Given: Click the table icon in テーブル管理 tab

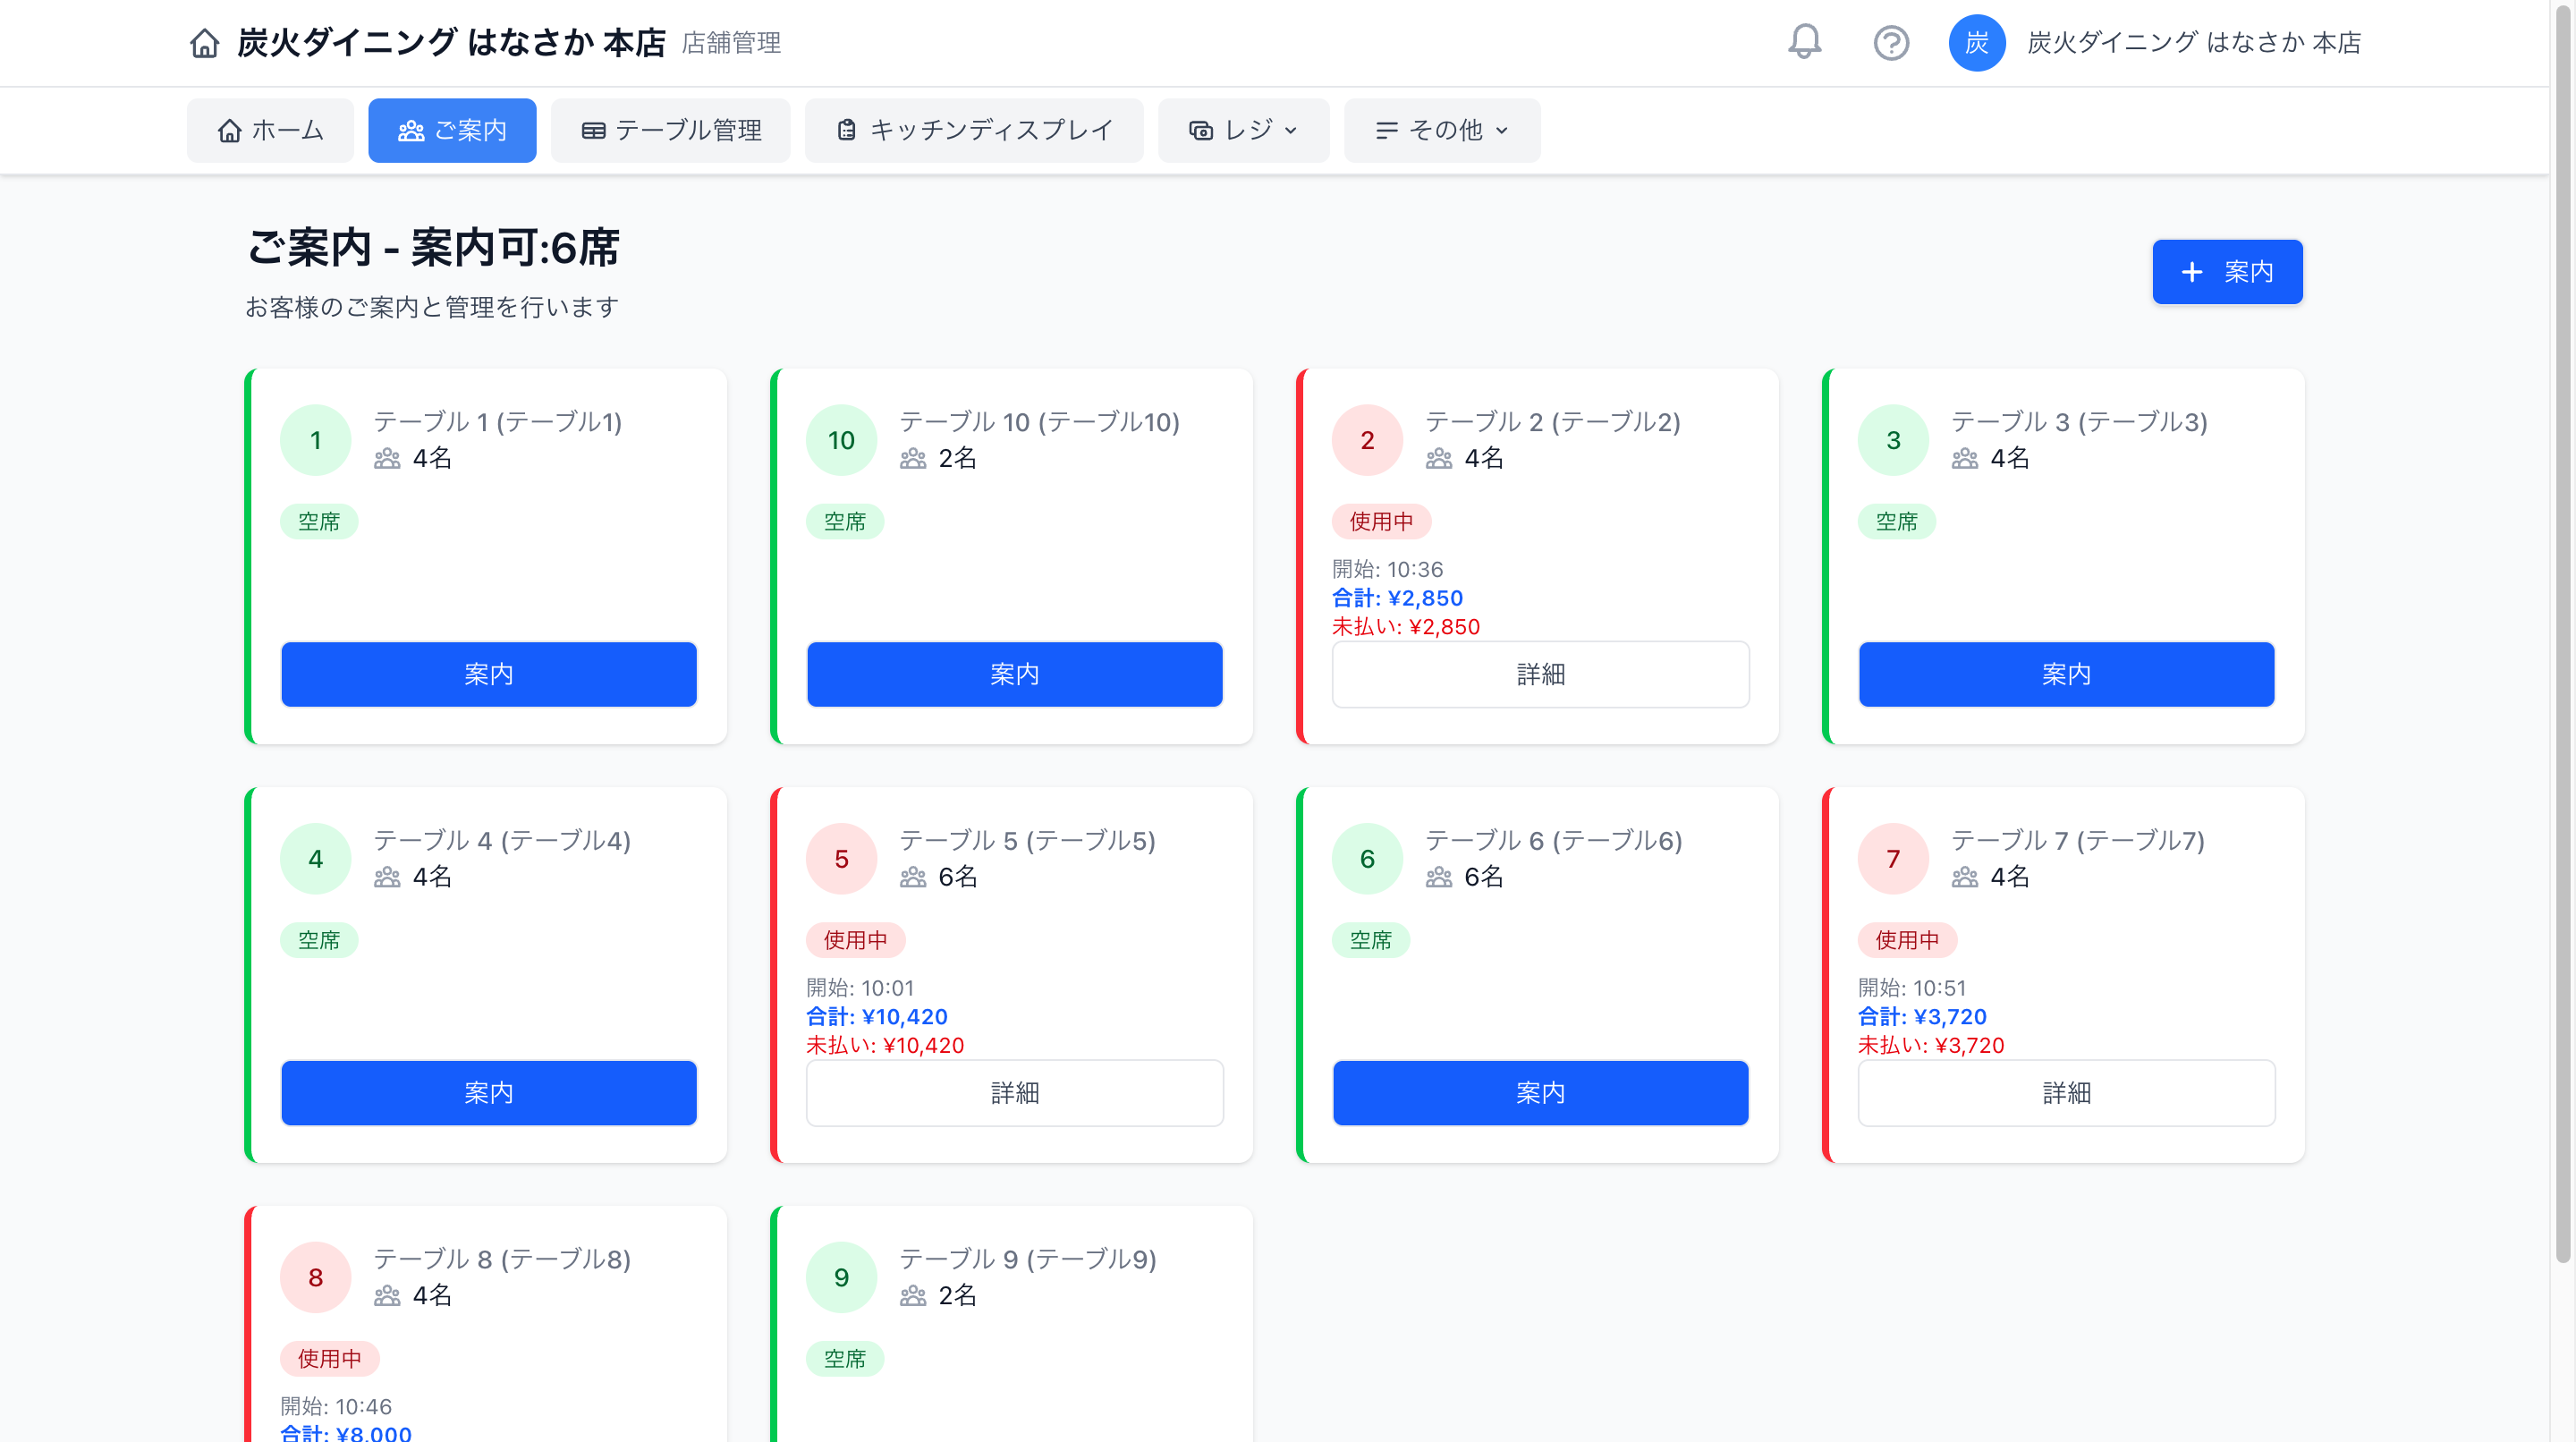Looking at the screenshot, I should (593, 131).
